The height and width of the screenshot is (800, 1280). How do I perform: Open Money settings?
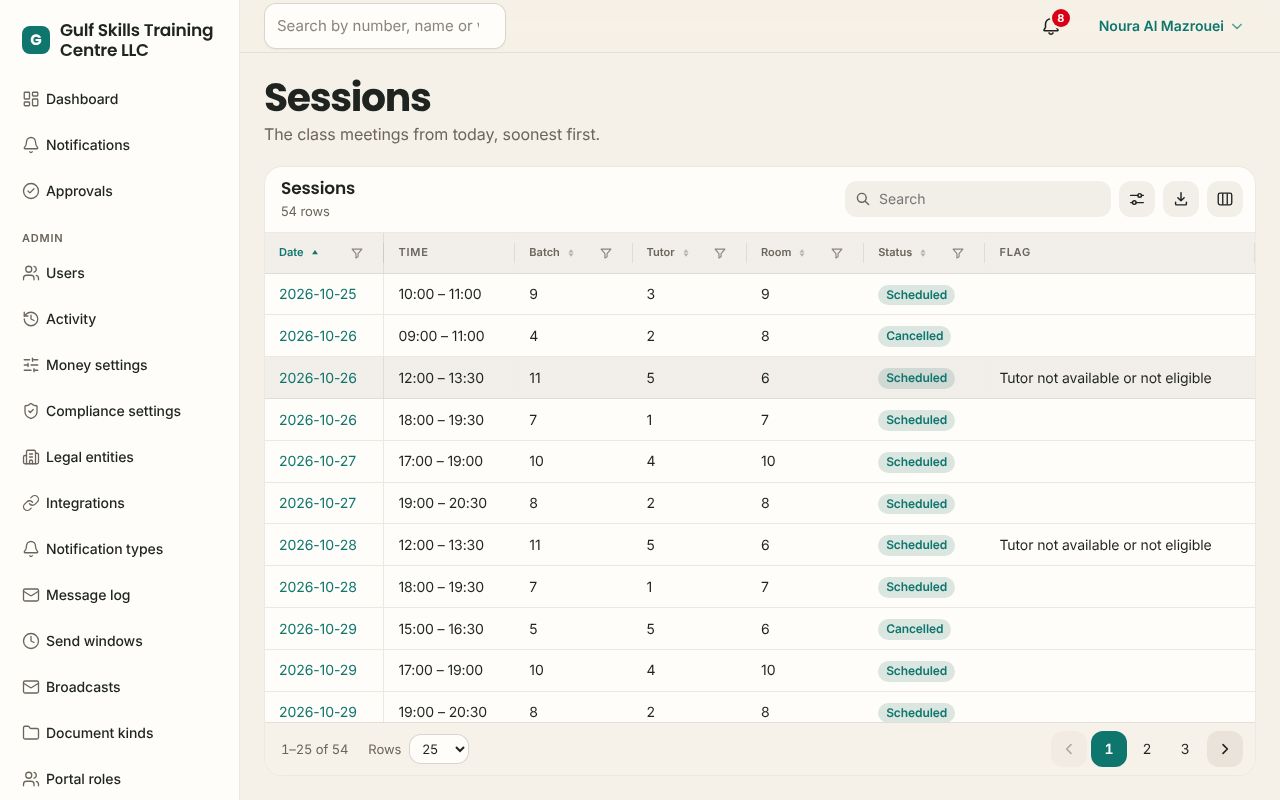pyautogui.click(x=120, y=365)
